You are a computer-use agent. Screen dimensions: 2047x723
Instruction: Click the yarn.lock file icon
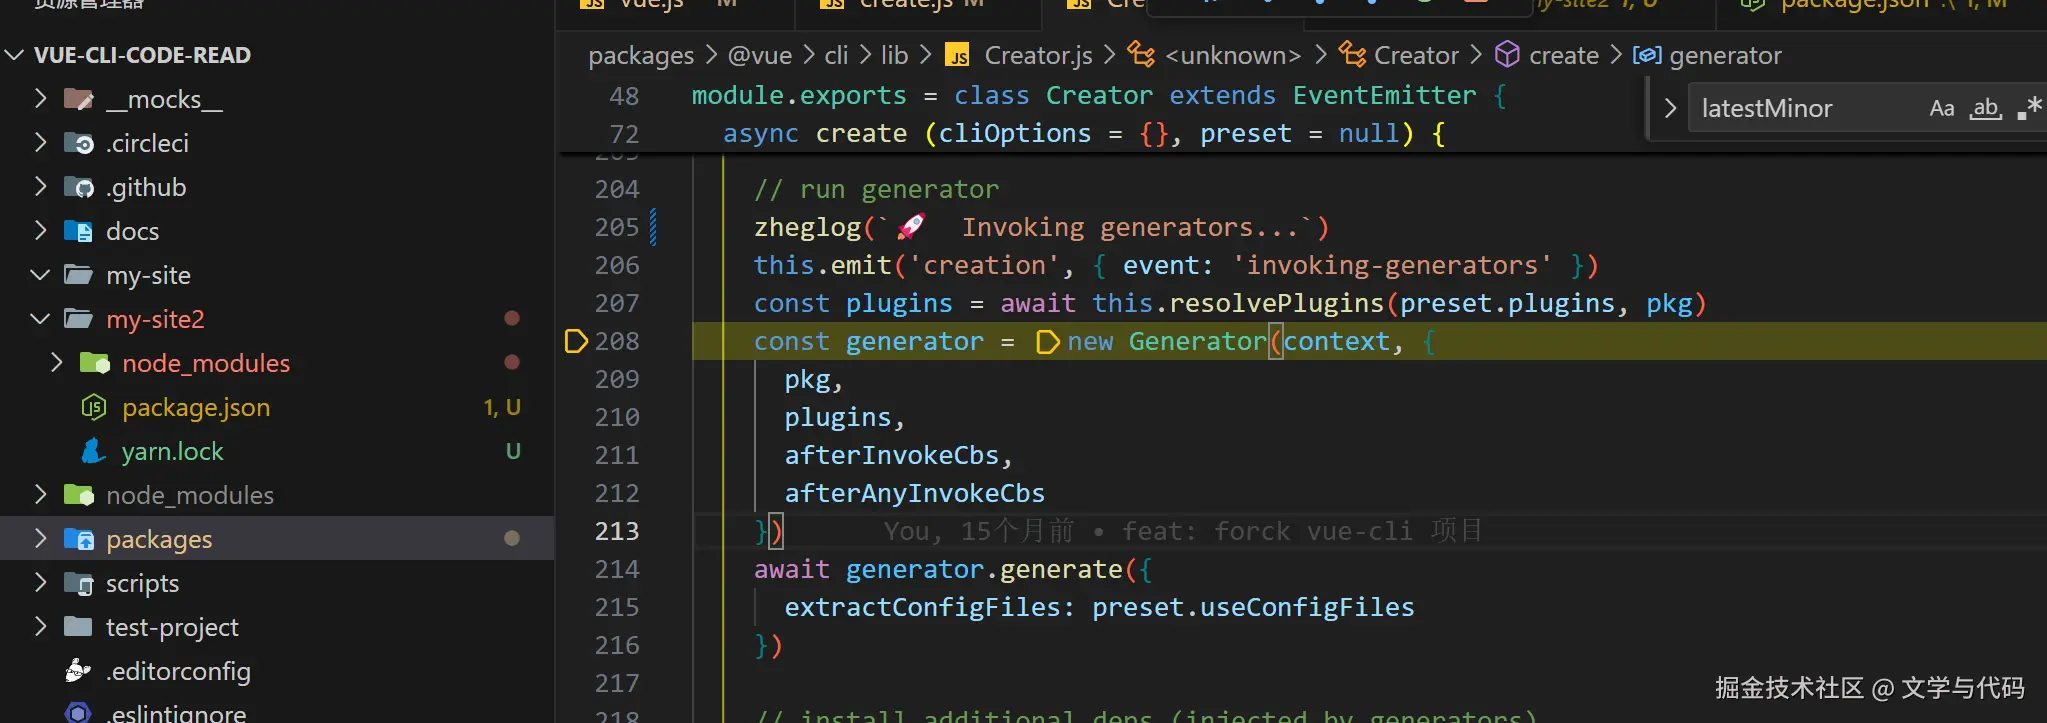(94, 451)
